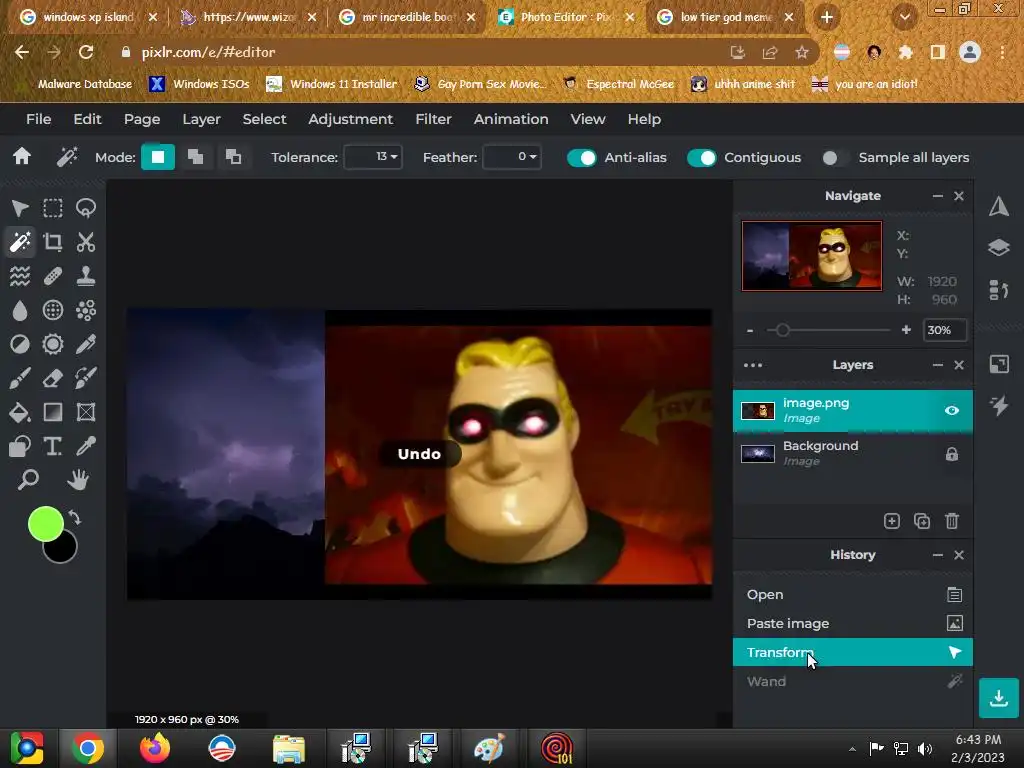The height and width of the screenshot is (768, 1024).
Task: Open Chrome tab search chevron
Action: click(x=904, y=18)
